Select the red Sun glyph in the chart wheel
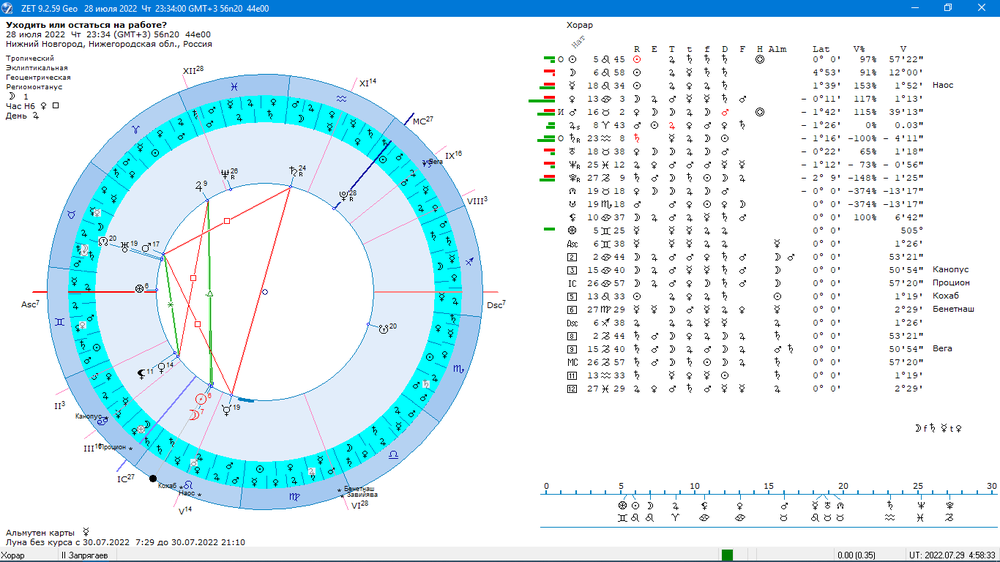The width and height of the screenshot is (1000, 562). tap(201, 399)
